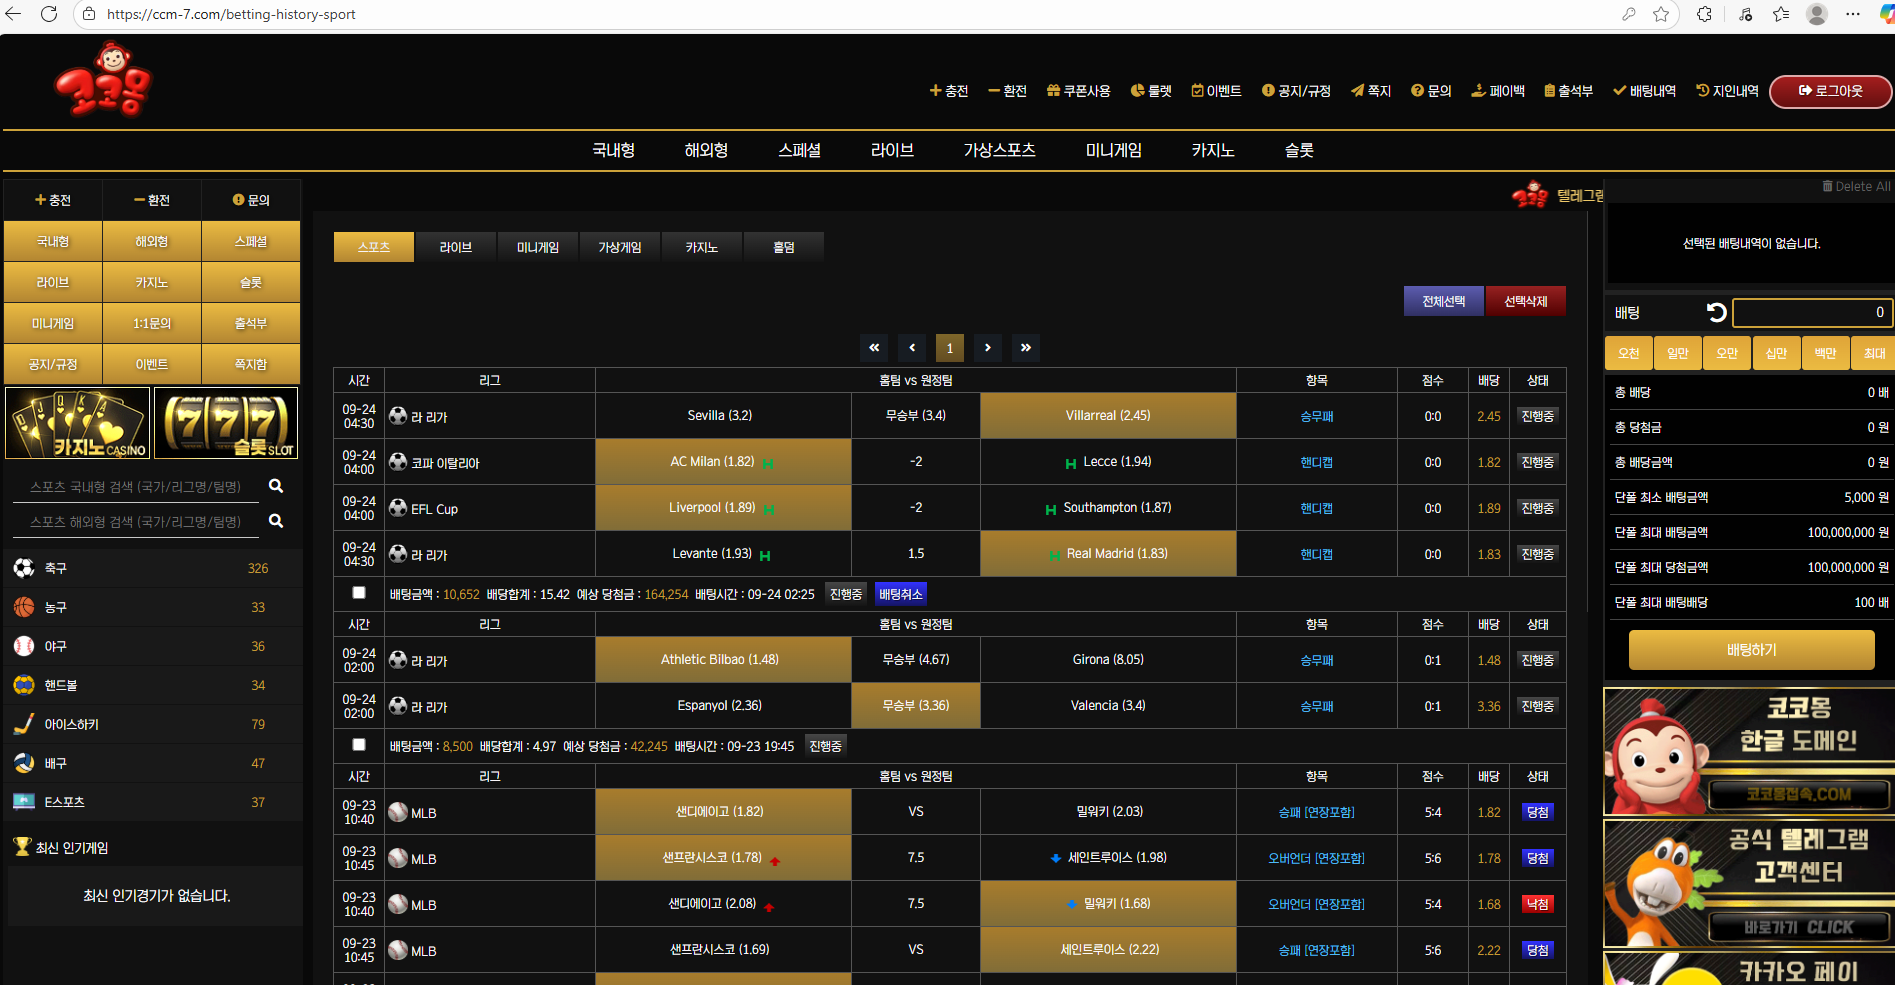
Task: Click the 코코몽 site logo
Action: [x=102, y=82]
